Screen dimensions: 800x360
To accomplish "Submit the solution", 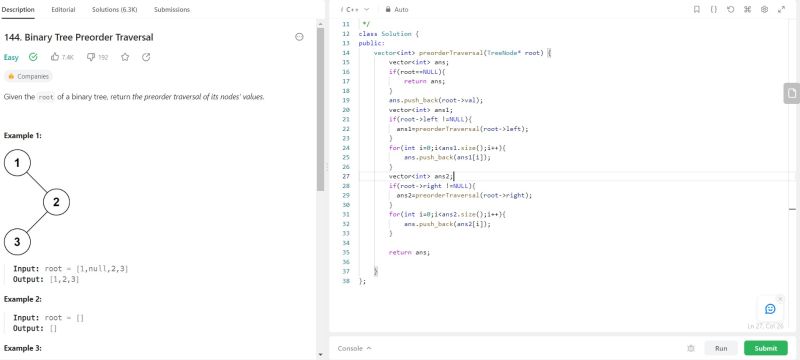I will point(766,348).
